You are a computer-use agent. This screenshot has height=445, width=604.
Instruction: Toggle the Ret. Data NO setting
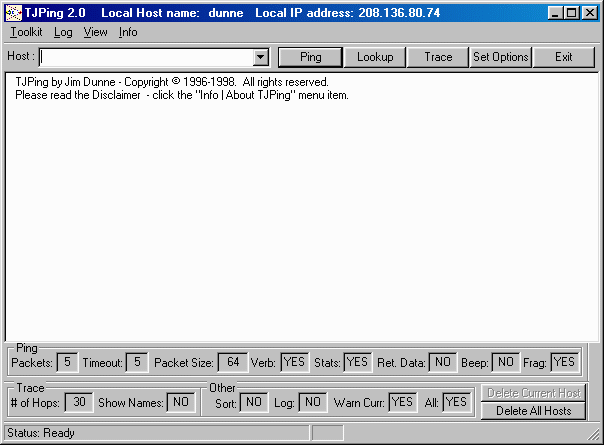(x=443, y=362)
